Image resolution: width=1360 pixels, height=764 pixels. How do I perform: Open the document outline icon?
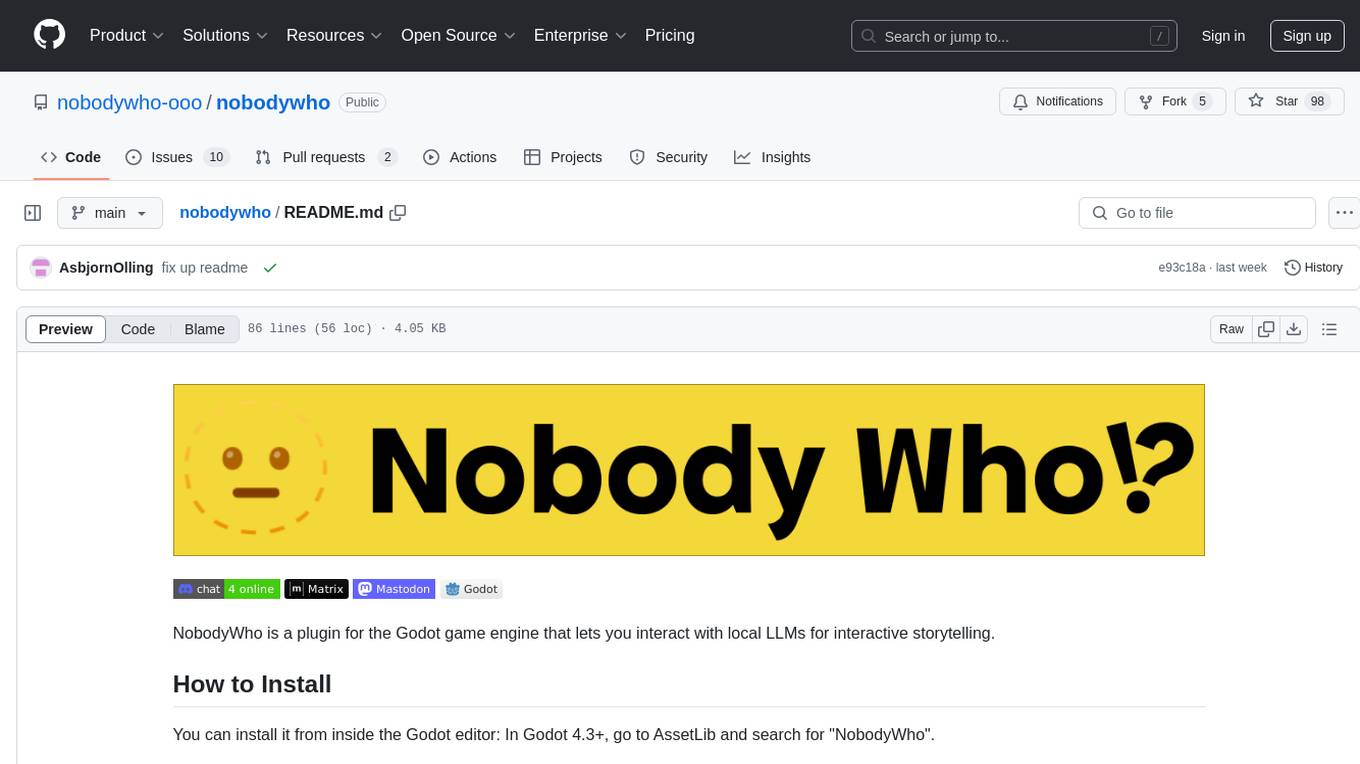(1329, 329)
